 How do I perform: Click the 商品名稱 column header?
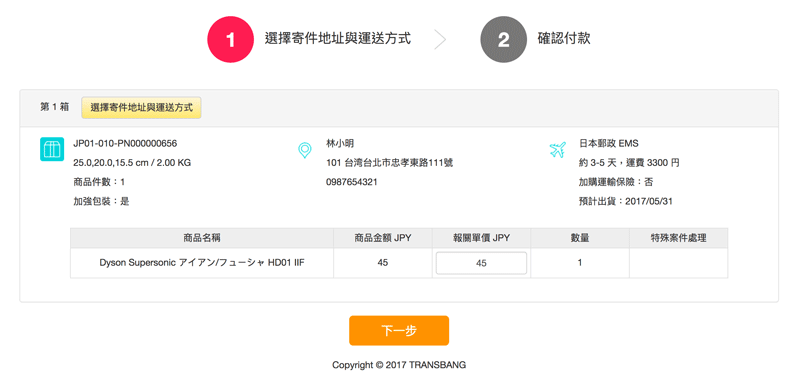coord(202,238)
